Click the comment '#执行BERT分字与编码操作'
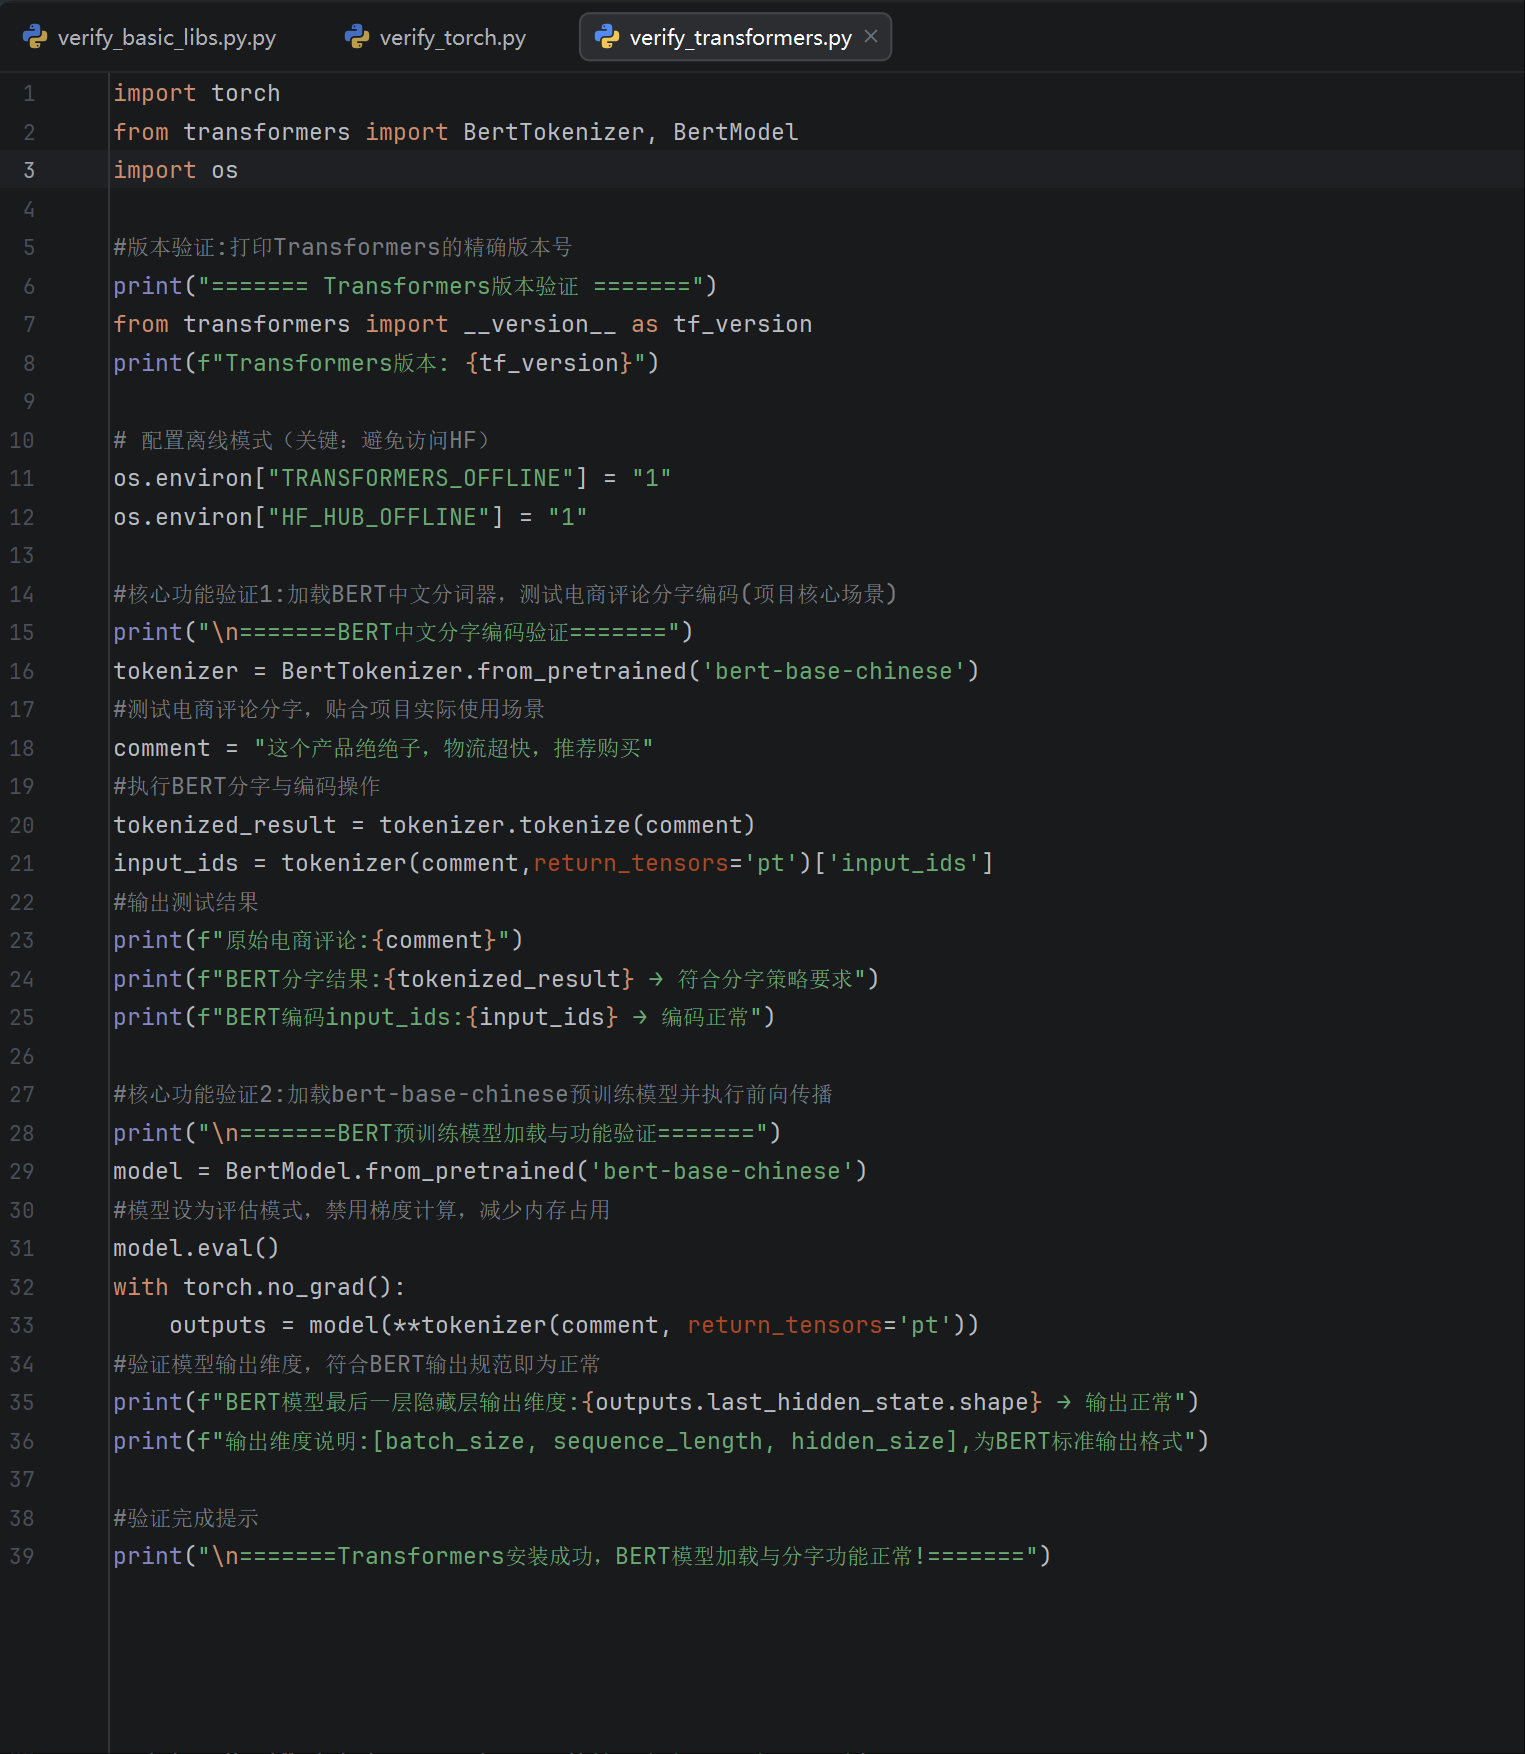The width and height of the screenshot is (1525, 1754). [247, 786]
